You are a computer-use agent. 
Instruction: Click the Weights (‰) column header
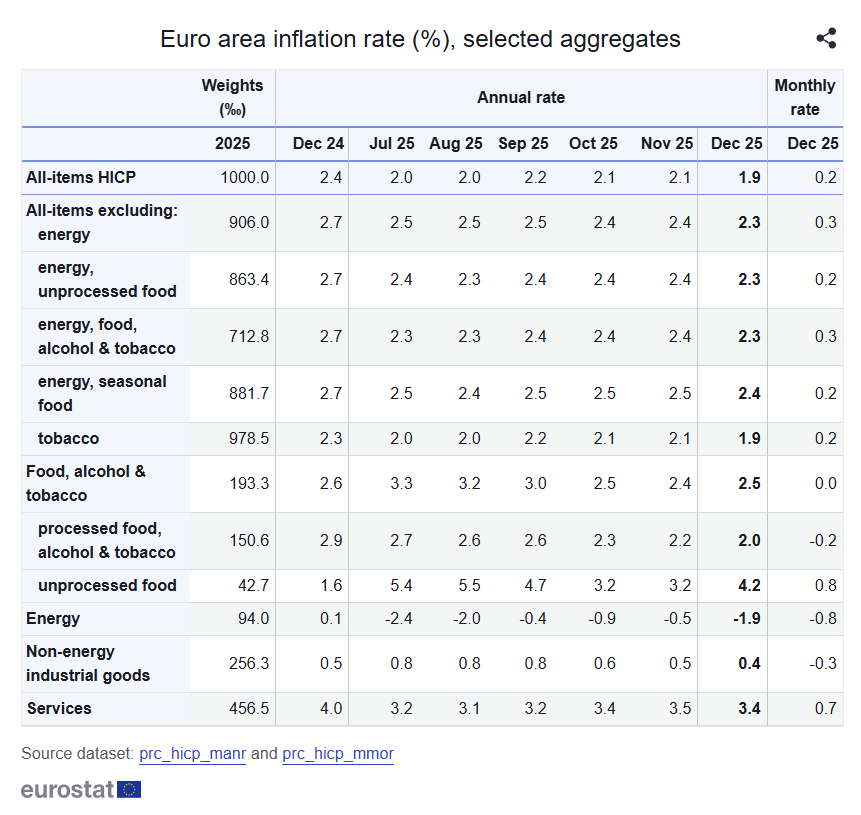pyautogui.click(x=232, y=97)
